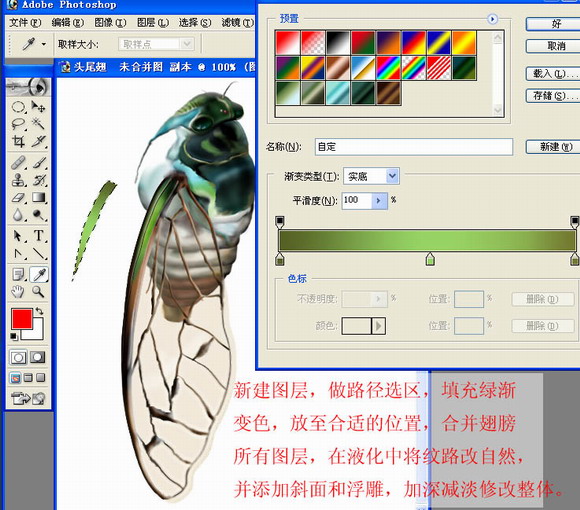Click the 平滑度 value field showing 100
Screen dimensions: 580x510
pyautogui.click(x=357, y=200)
